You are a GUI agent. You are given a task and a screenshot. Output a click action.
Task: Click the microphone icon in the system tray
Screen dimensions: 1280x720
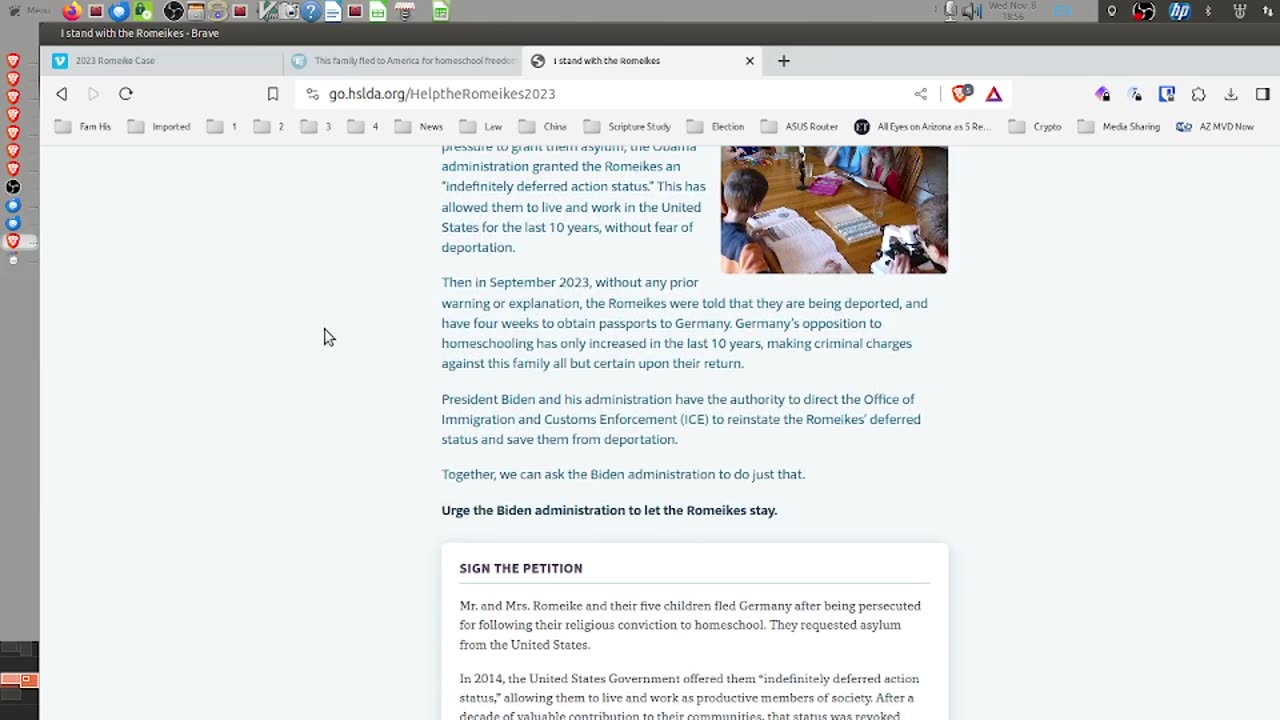coord(951,11)
